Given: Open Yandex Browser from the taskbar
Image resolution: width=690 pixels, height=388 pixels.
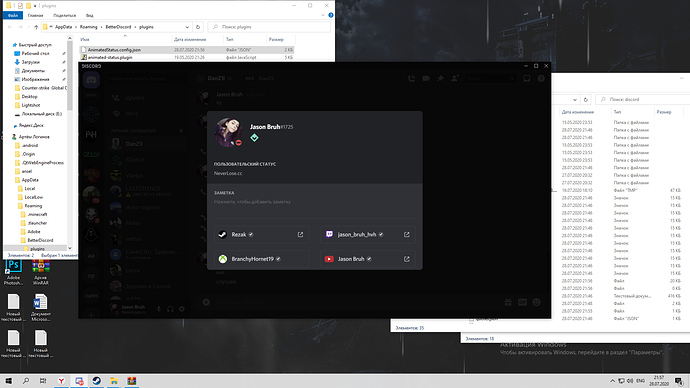Looking at the screenshot, I should pos(62,381).
